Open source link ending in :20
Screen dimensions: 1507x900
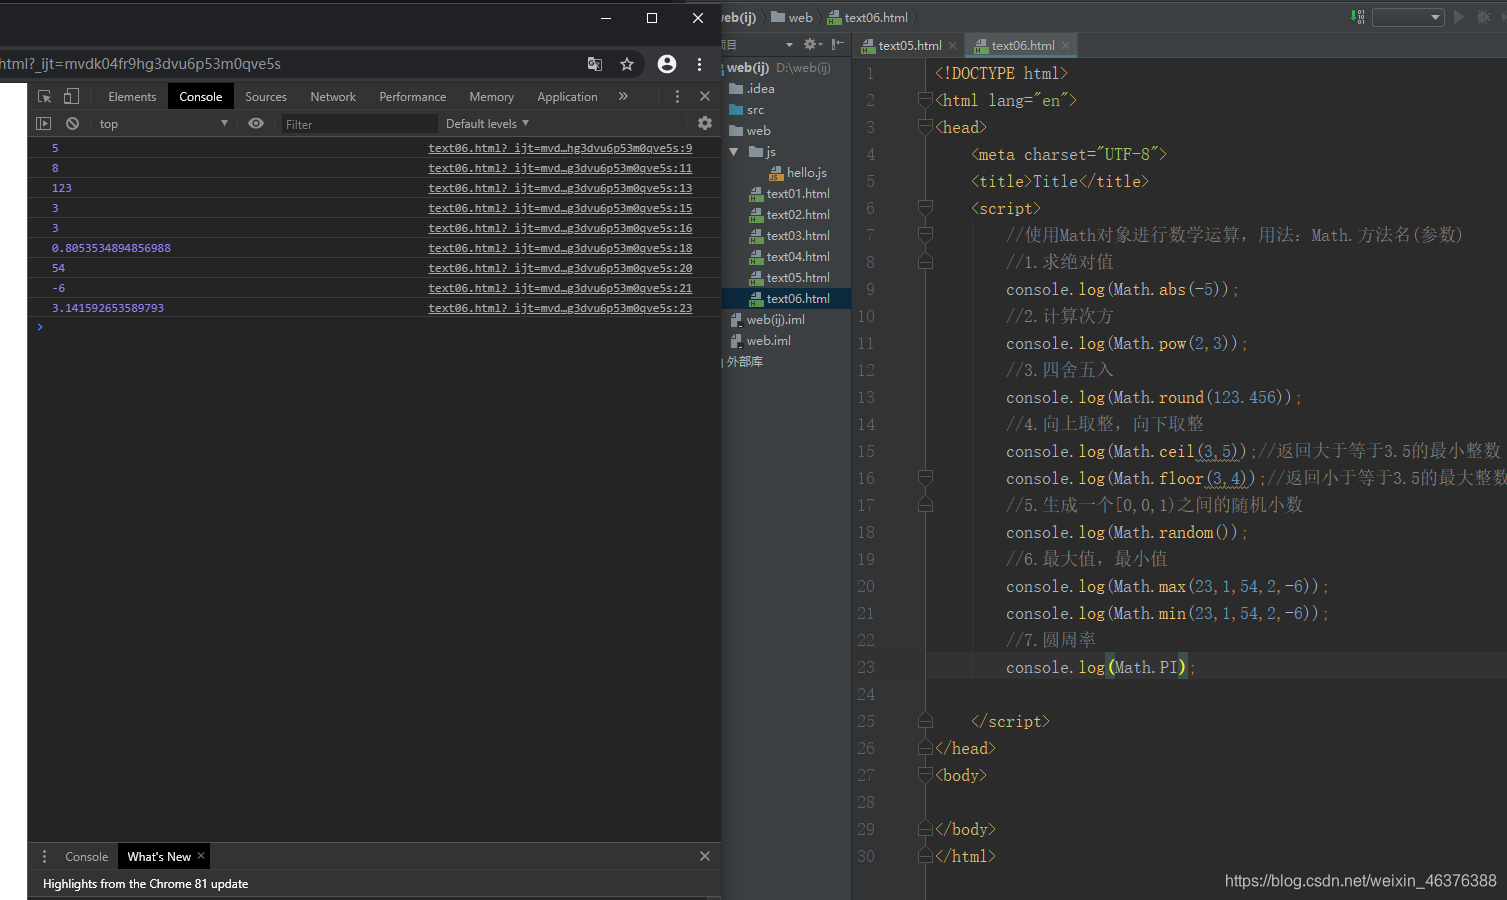point(560,268)
